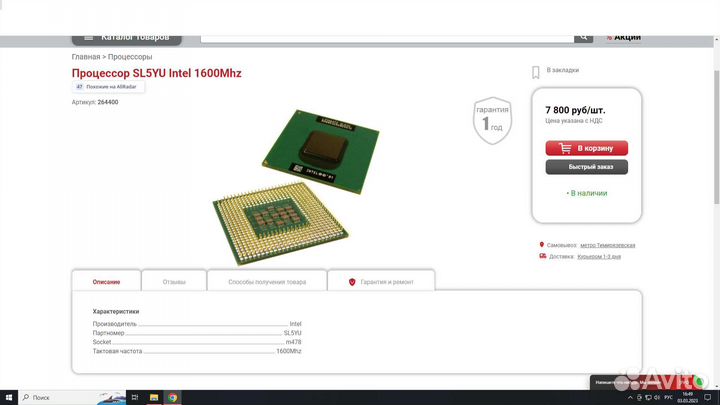720x405 pixels.
Task: Click the pickup location pin icon
Action: click(x=542, y=245)
